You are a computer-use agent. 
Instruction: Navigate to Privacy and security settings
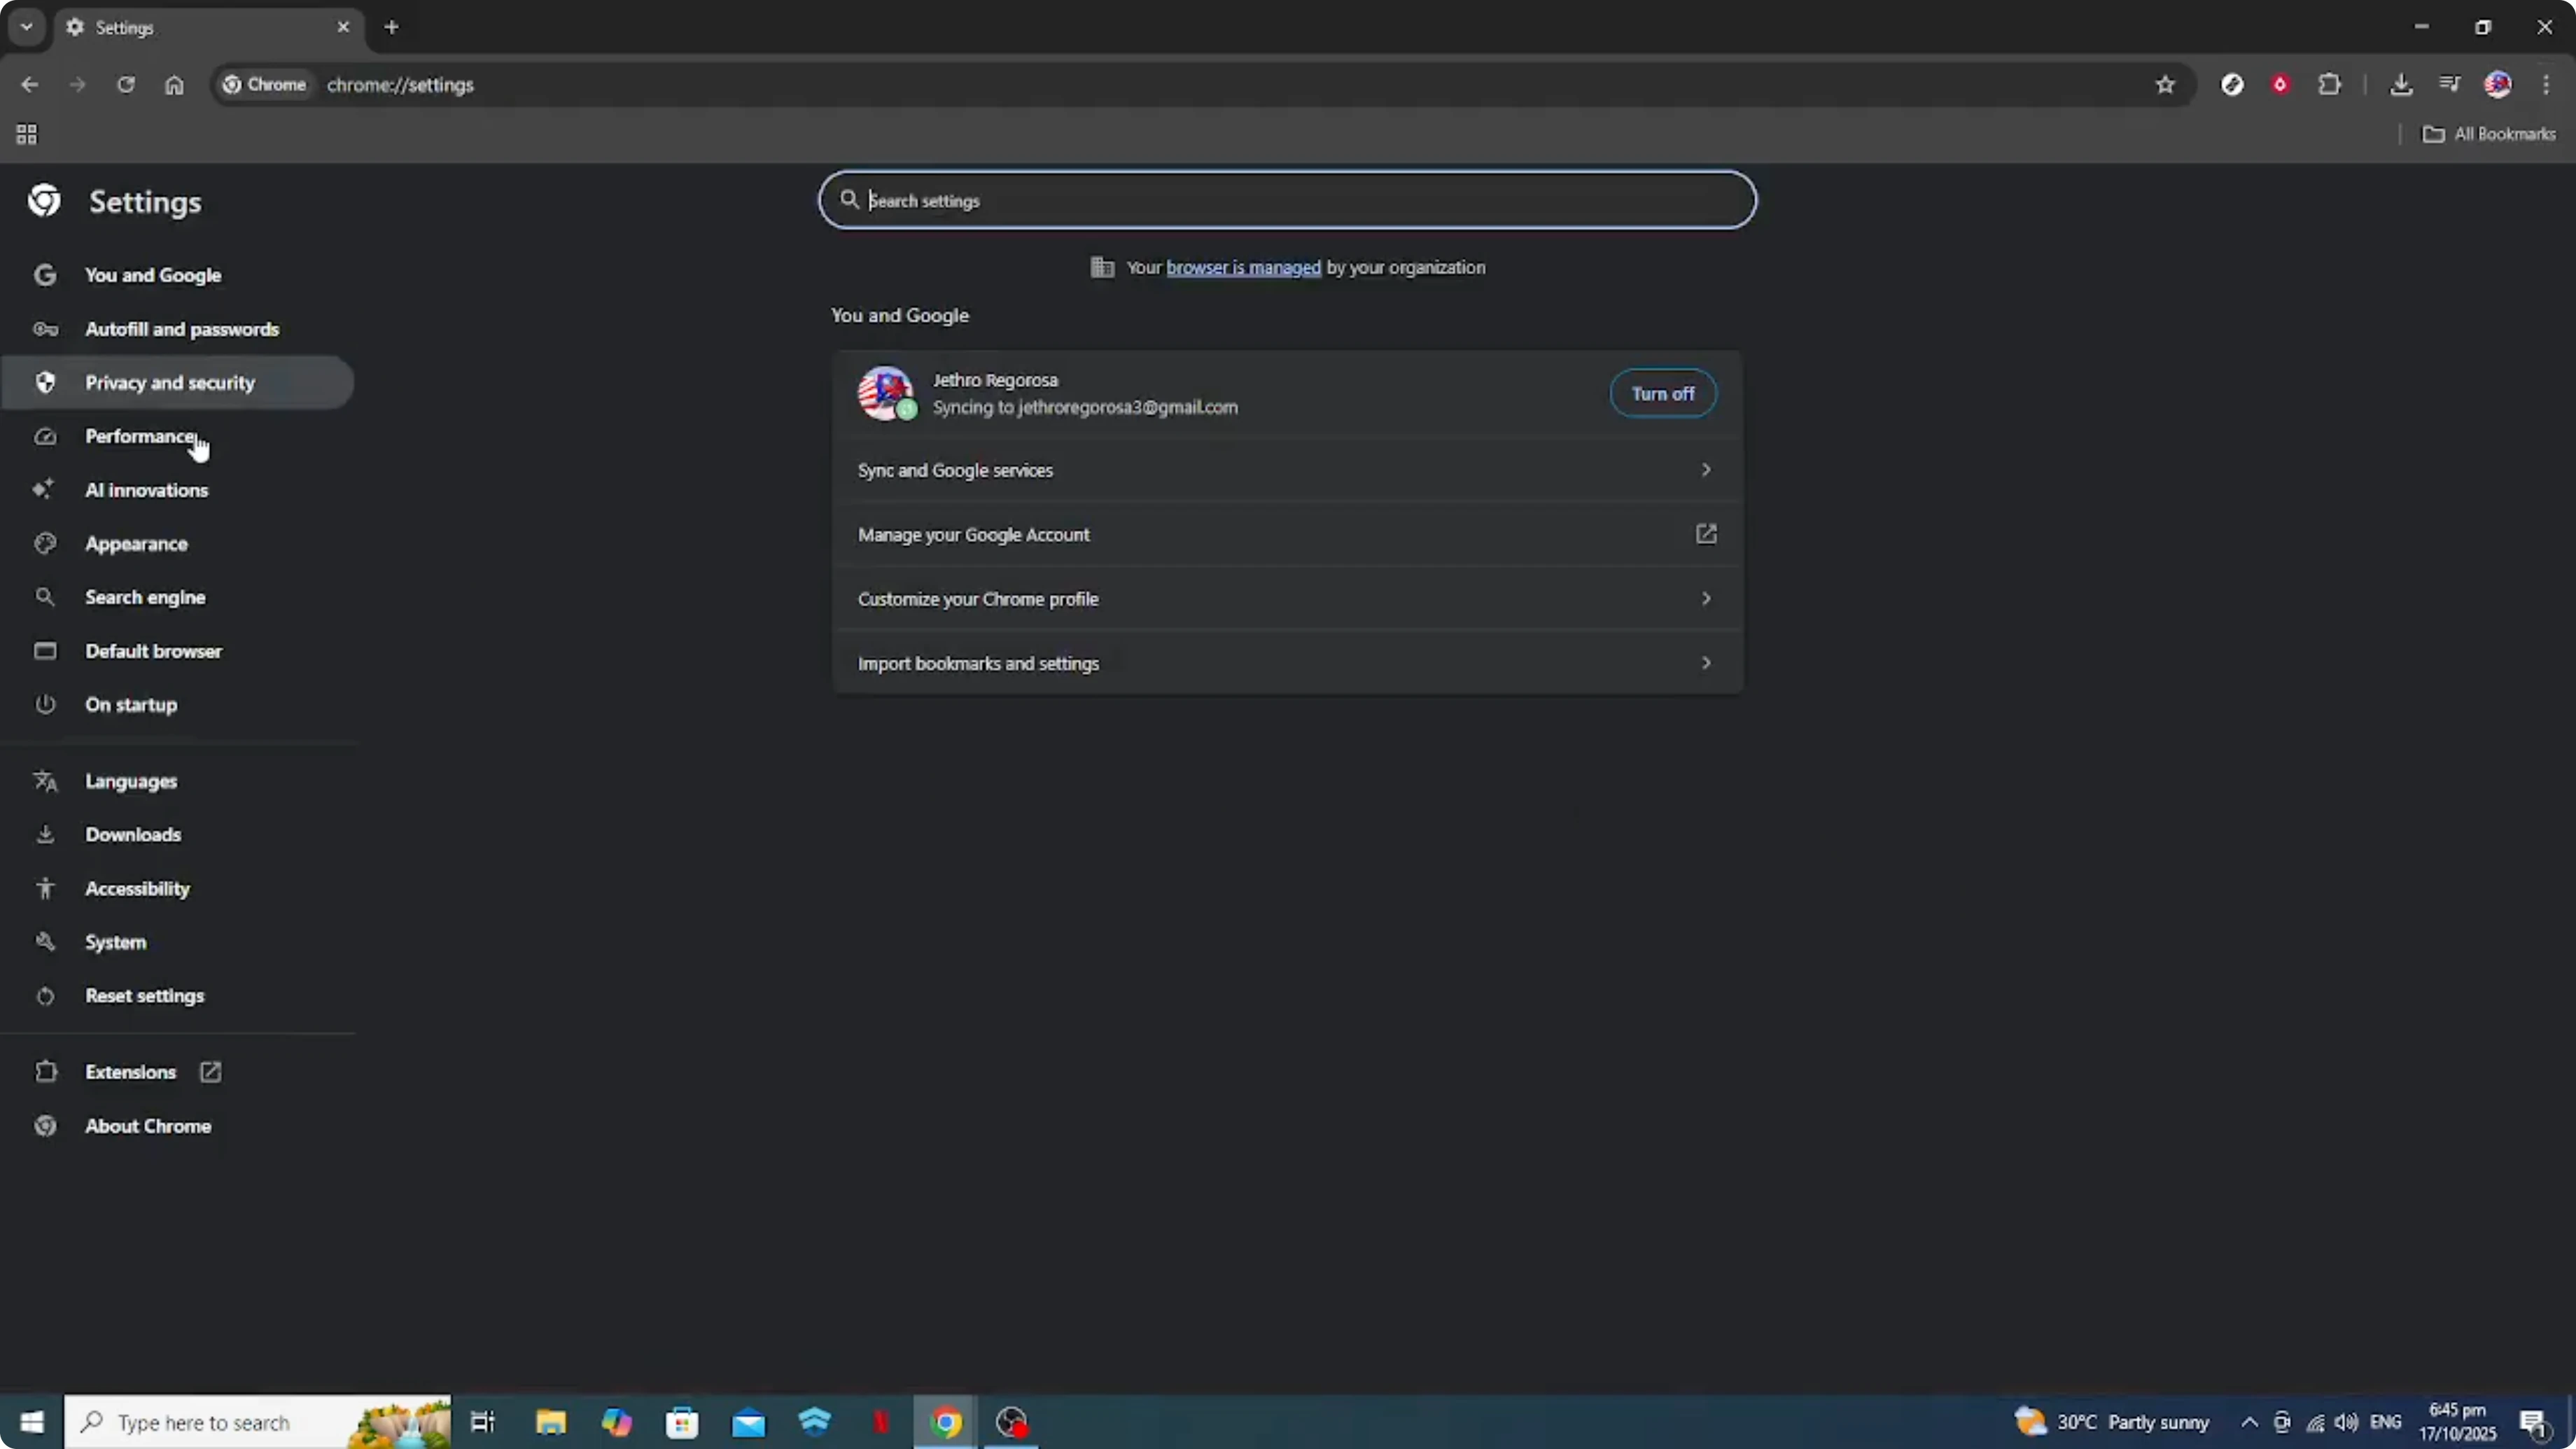pos(169,382)
